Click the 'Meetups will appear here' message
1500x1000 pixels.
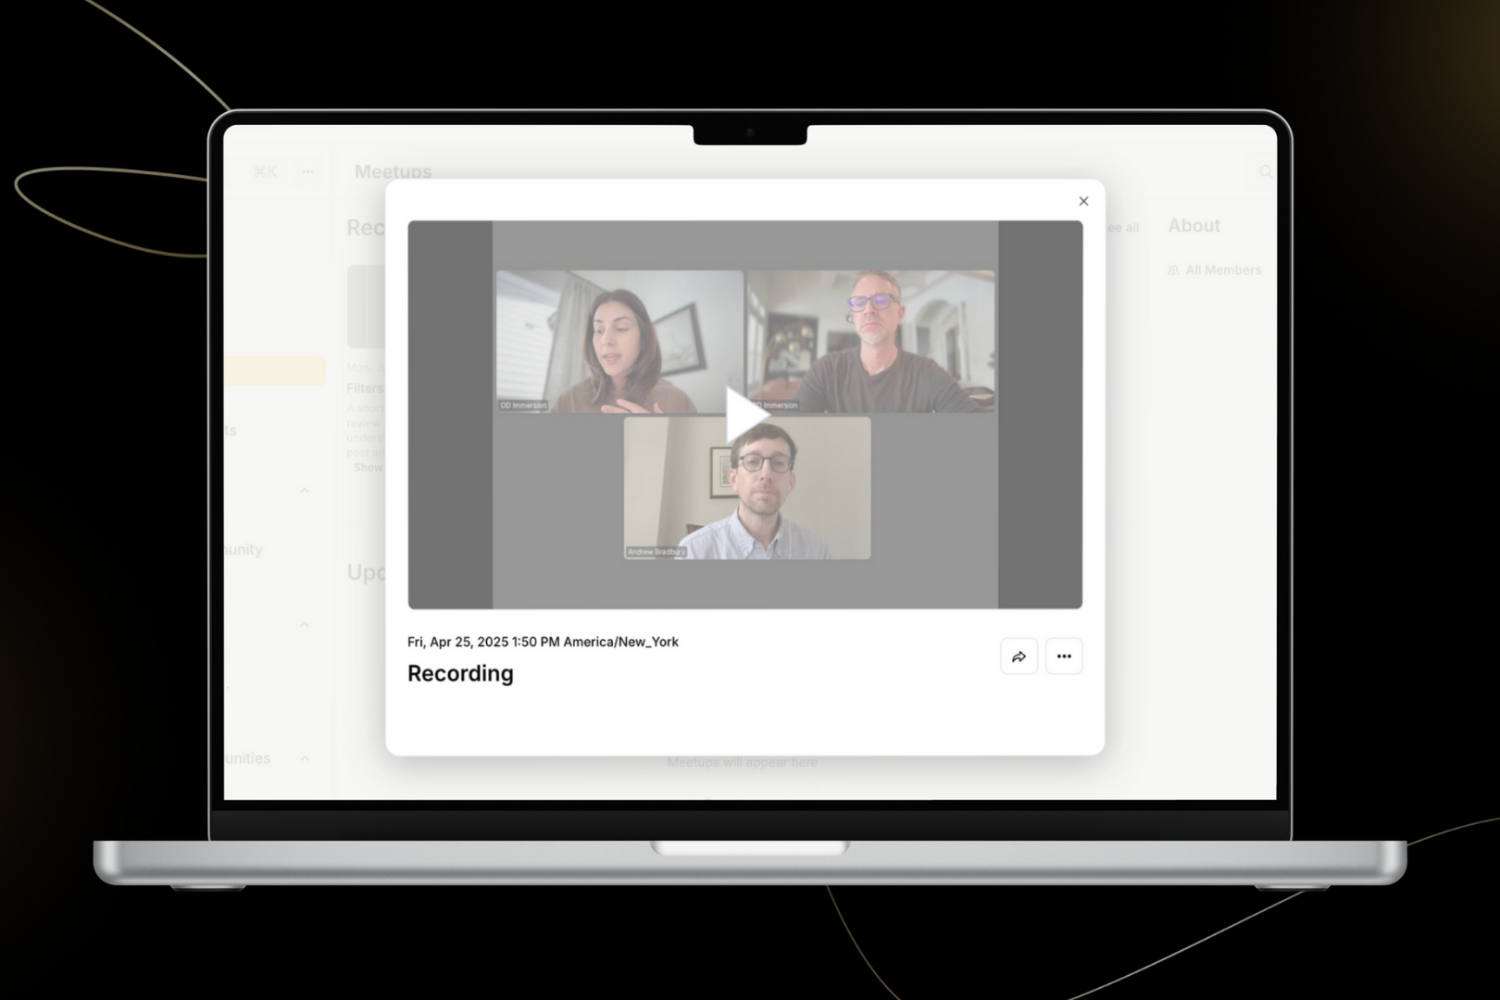coord(742,762)
